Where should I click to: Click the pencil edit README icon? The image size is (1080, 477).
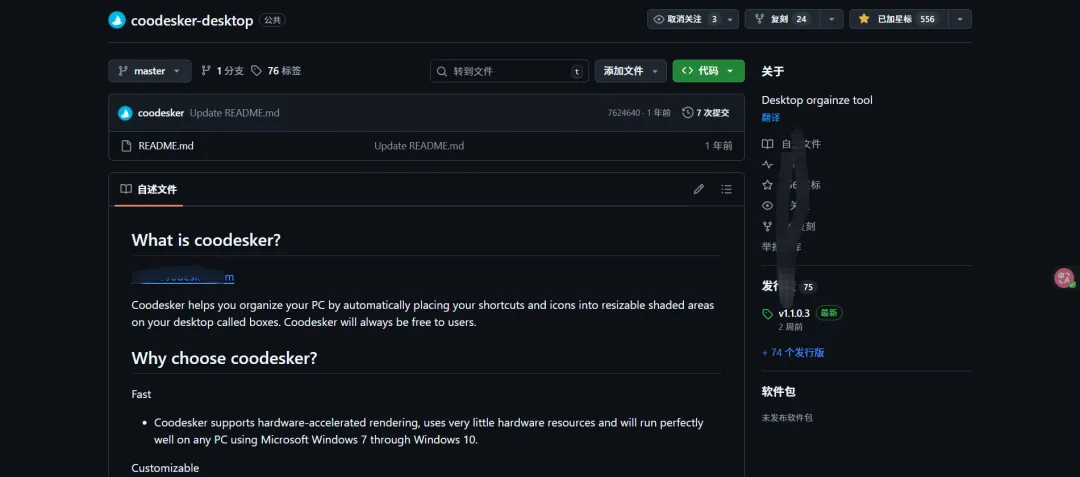(698, 189)
